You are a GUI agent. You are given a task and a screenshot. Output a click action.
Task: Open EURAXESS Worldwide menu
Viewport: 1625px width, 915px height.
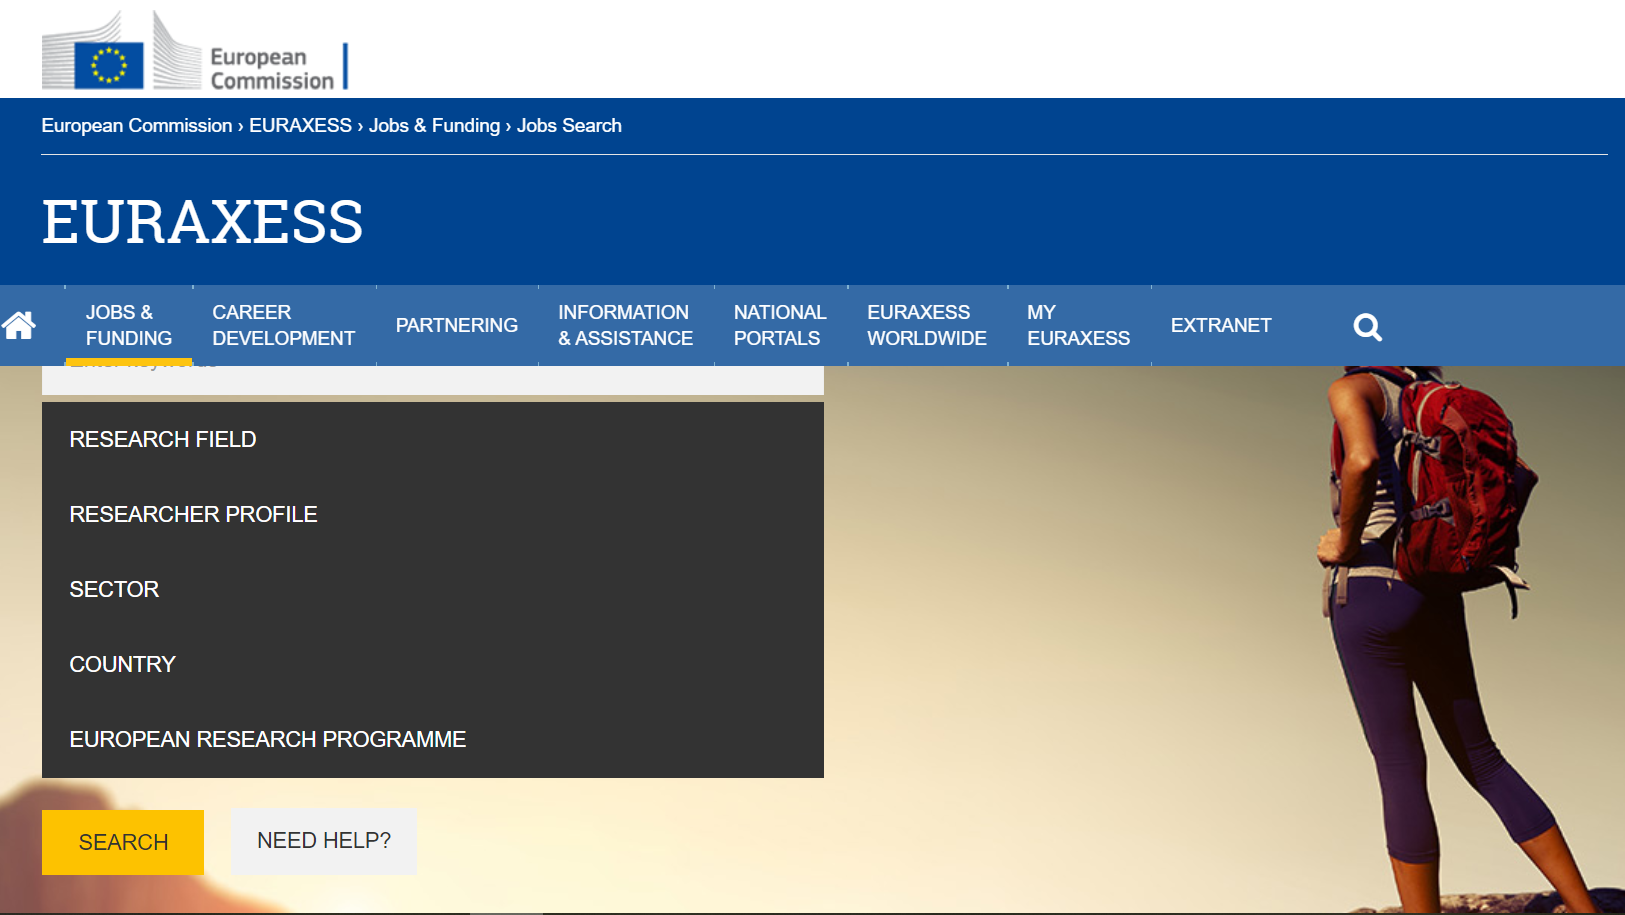927,326
